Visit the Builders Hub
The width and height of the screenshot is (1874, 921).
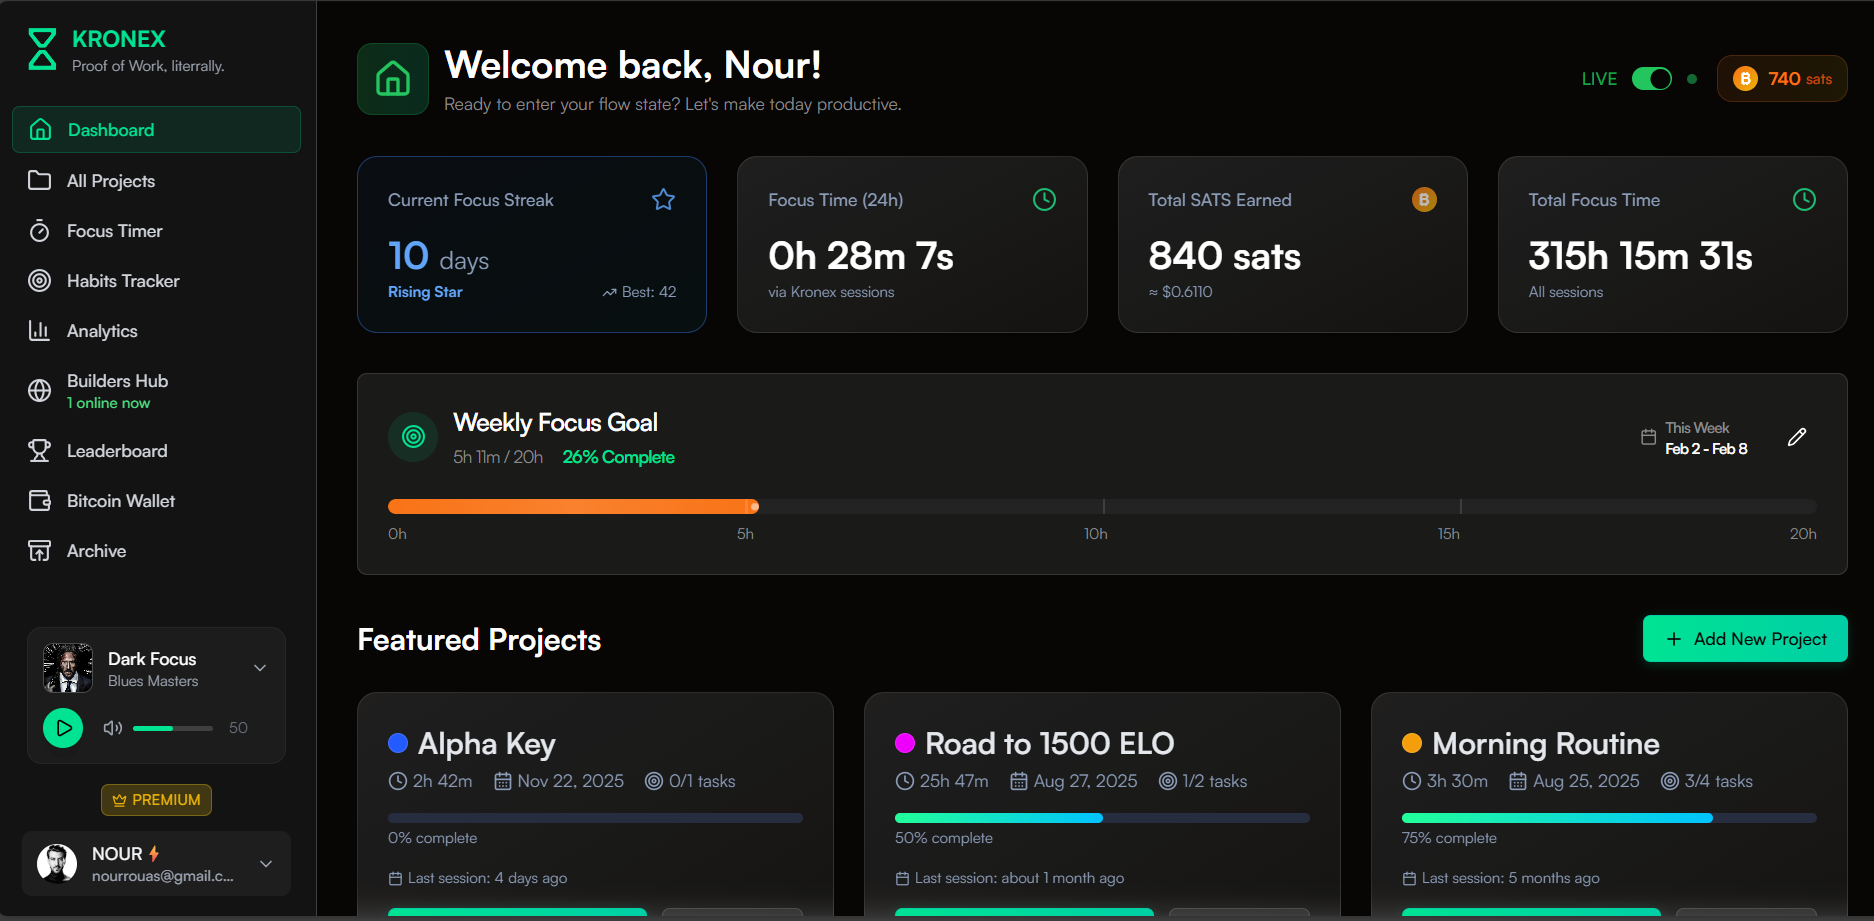coord(117,381)
